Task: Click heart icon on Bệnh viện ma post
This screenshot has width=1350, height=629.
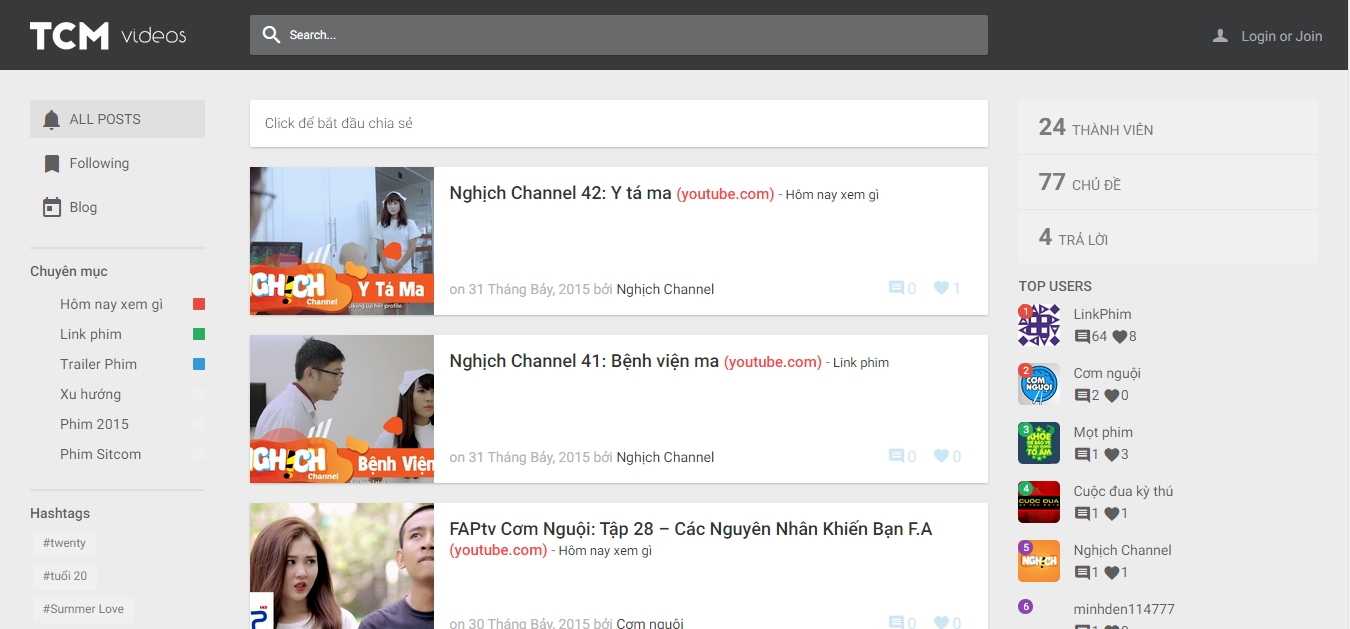Action: click(941, 456)
